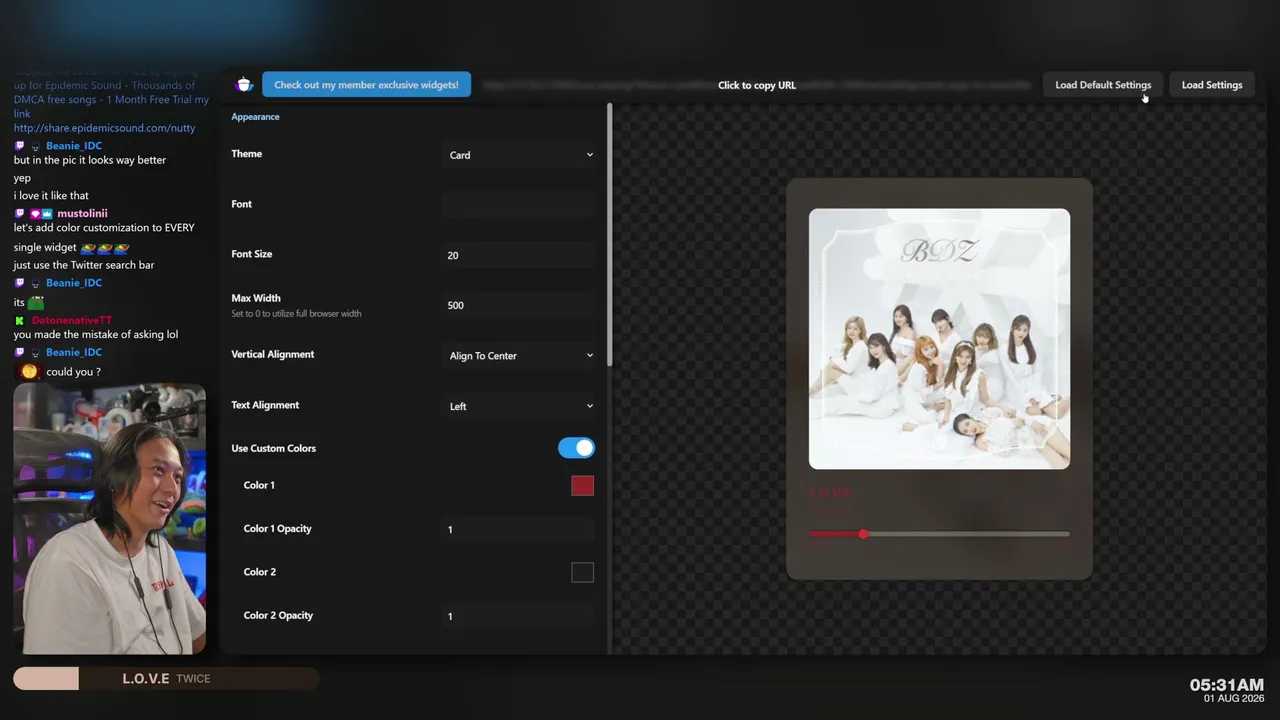Click the L.O.V.E song title in card preview

(831, 493)
